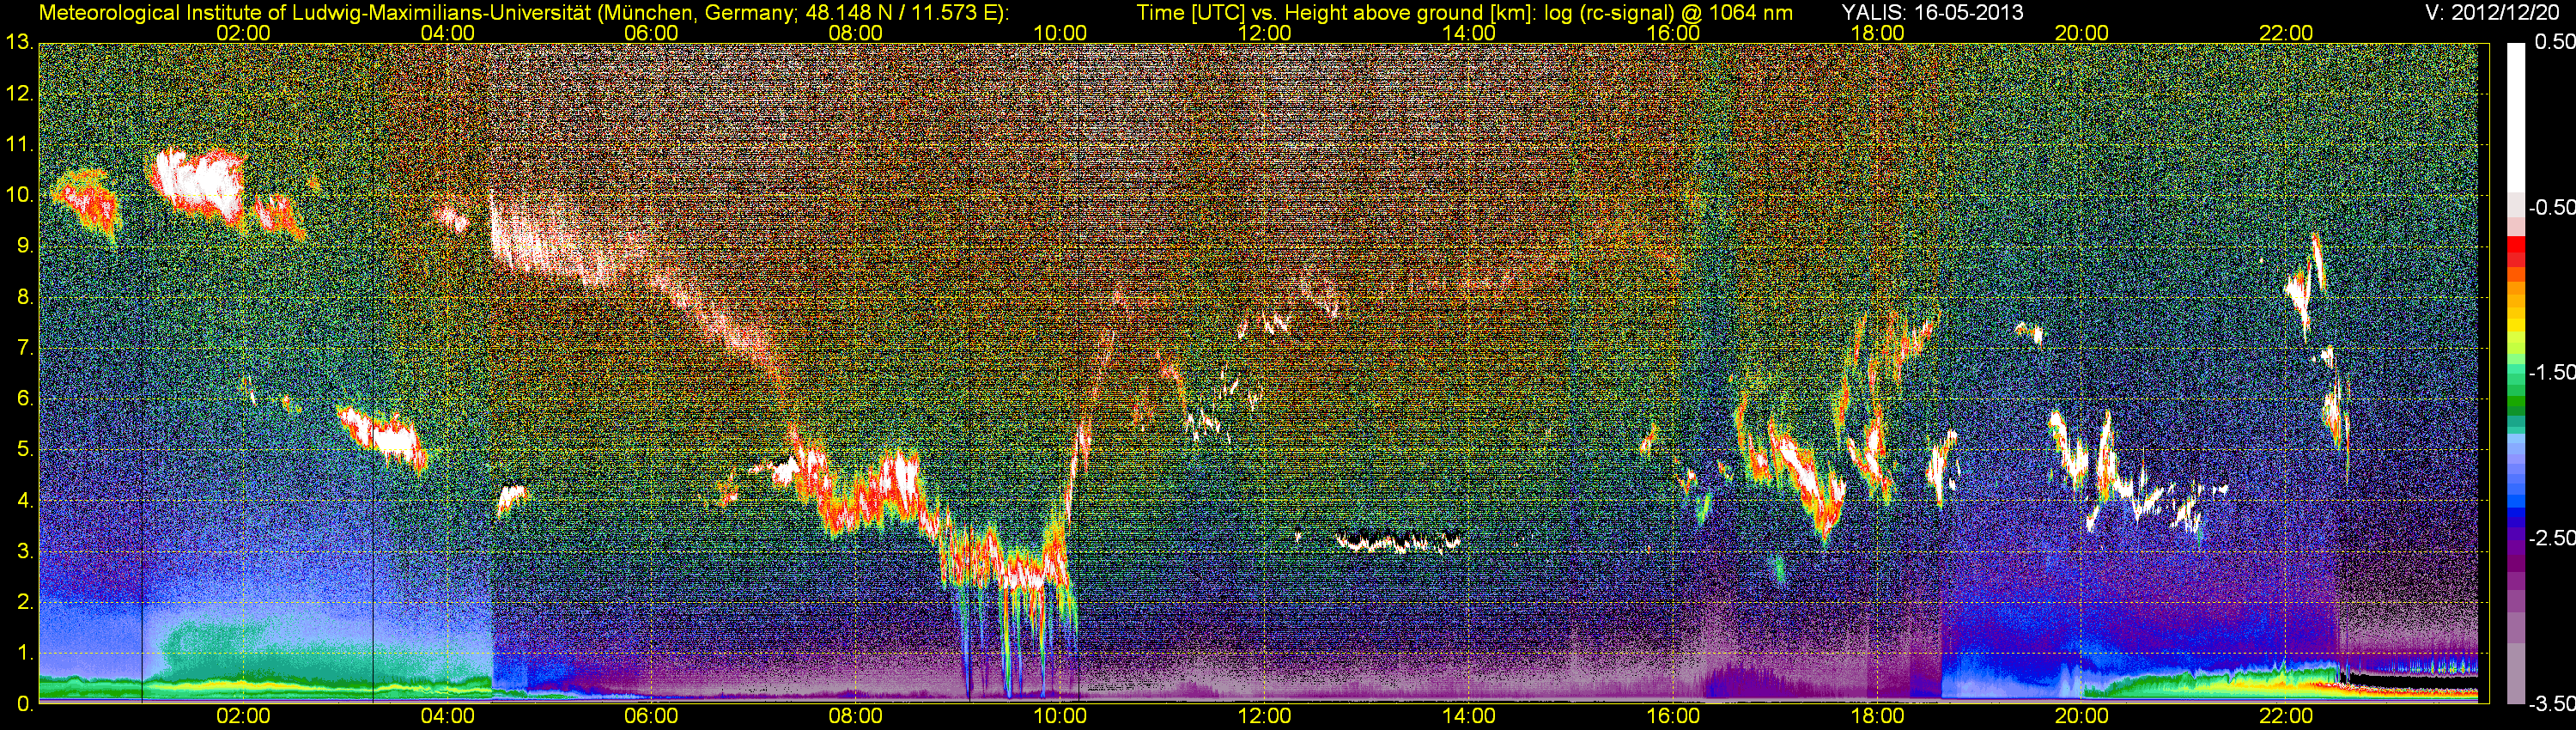Image resolution: width=2576 pixels, height=730 pixels.
Task: Click the bottom axis label 04:00
Action: coord(448,716)
